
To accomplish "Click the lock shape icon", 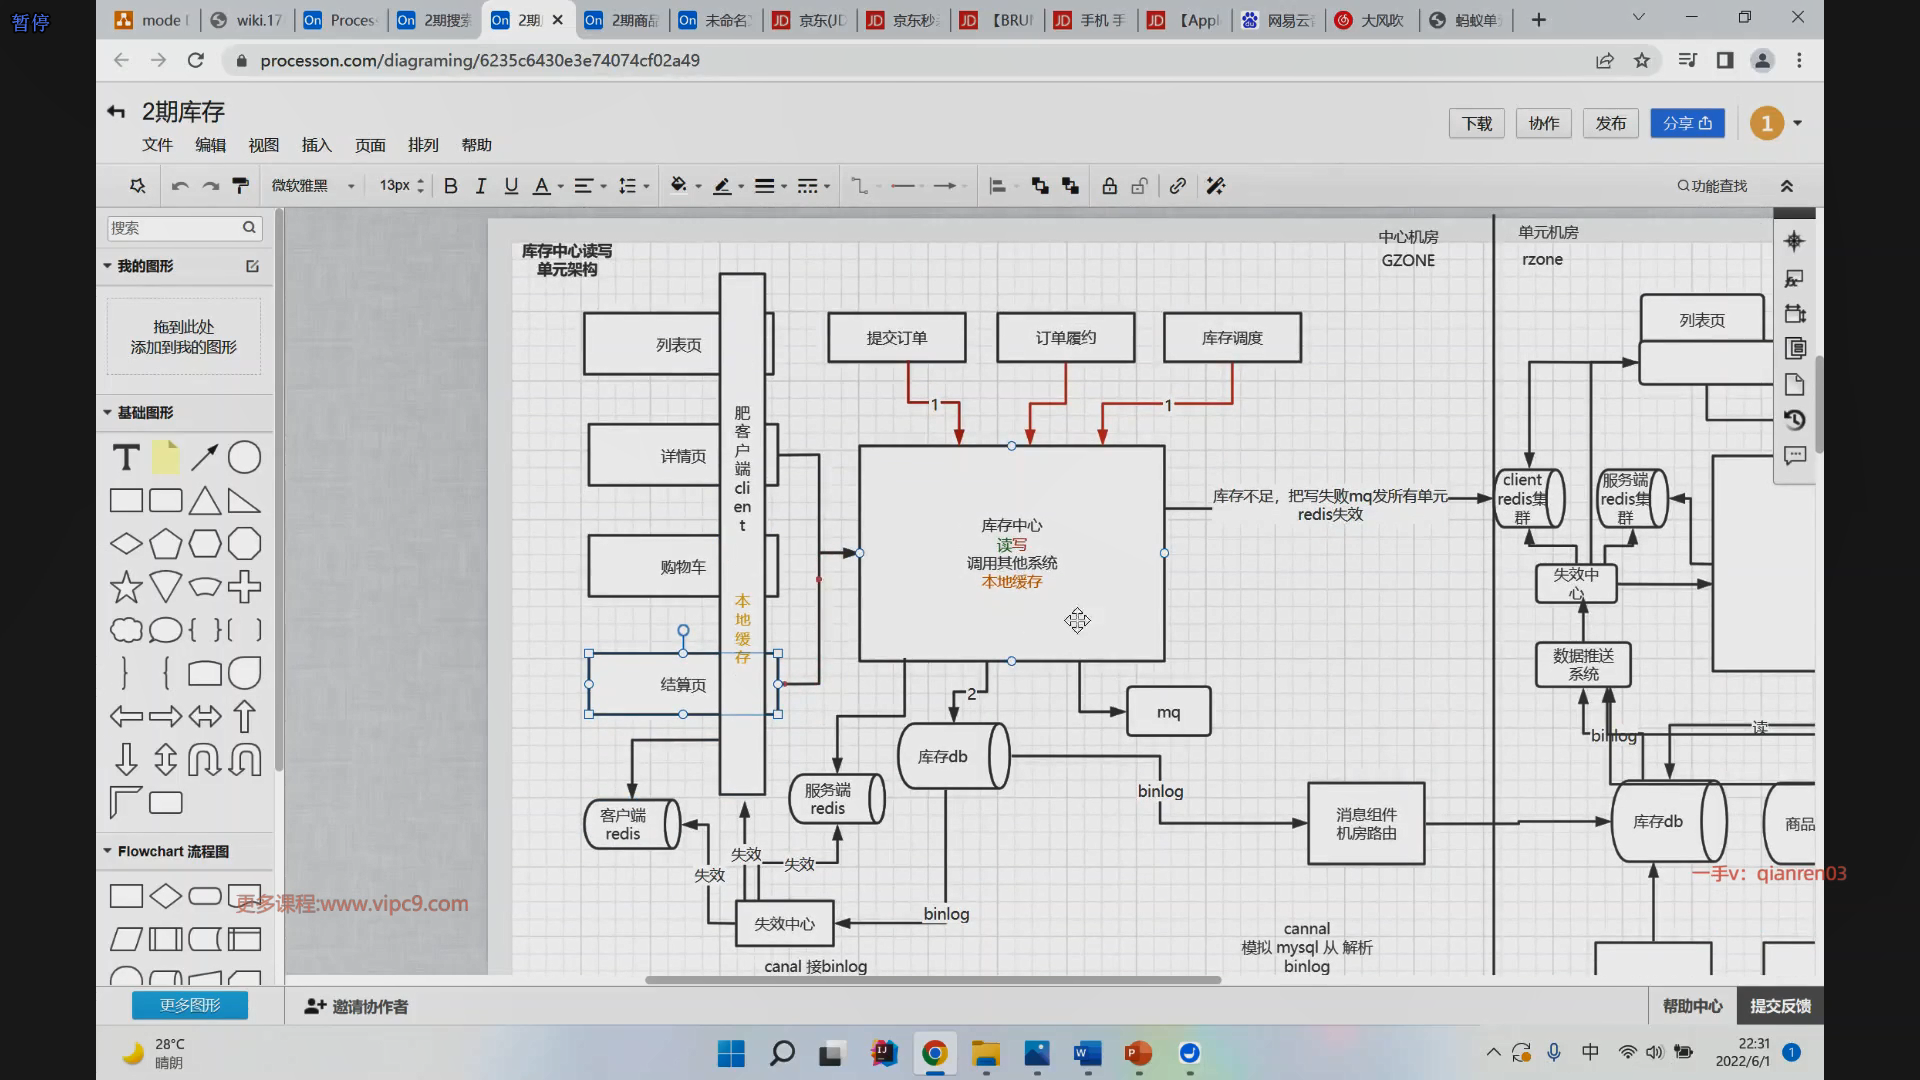I will pos(1109,186).
